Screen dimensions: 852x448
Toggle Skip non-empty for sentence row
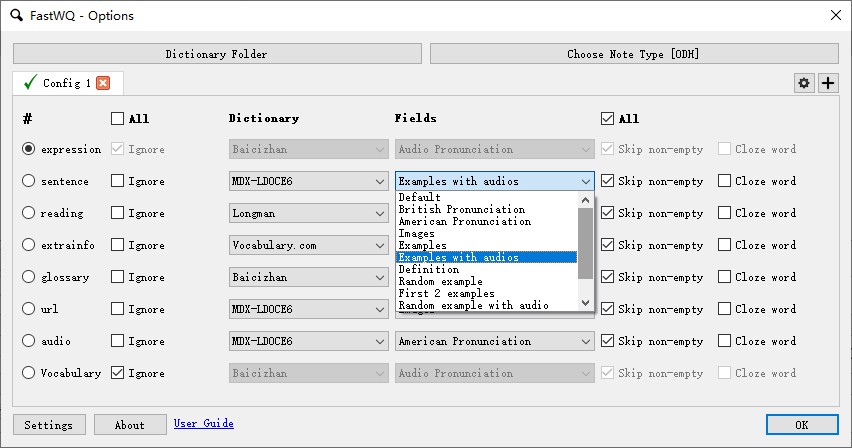pyautogui.click(x=607, y=181)
